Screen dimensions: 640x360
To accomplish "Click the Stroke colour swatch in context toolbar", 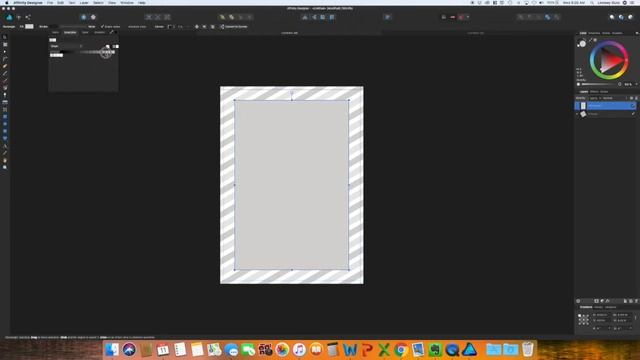I will [x=53, y=27].
